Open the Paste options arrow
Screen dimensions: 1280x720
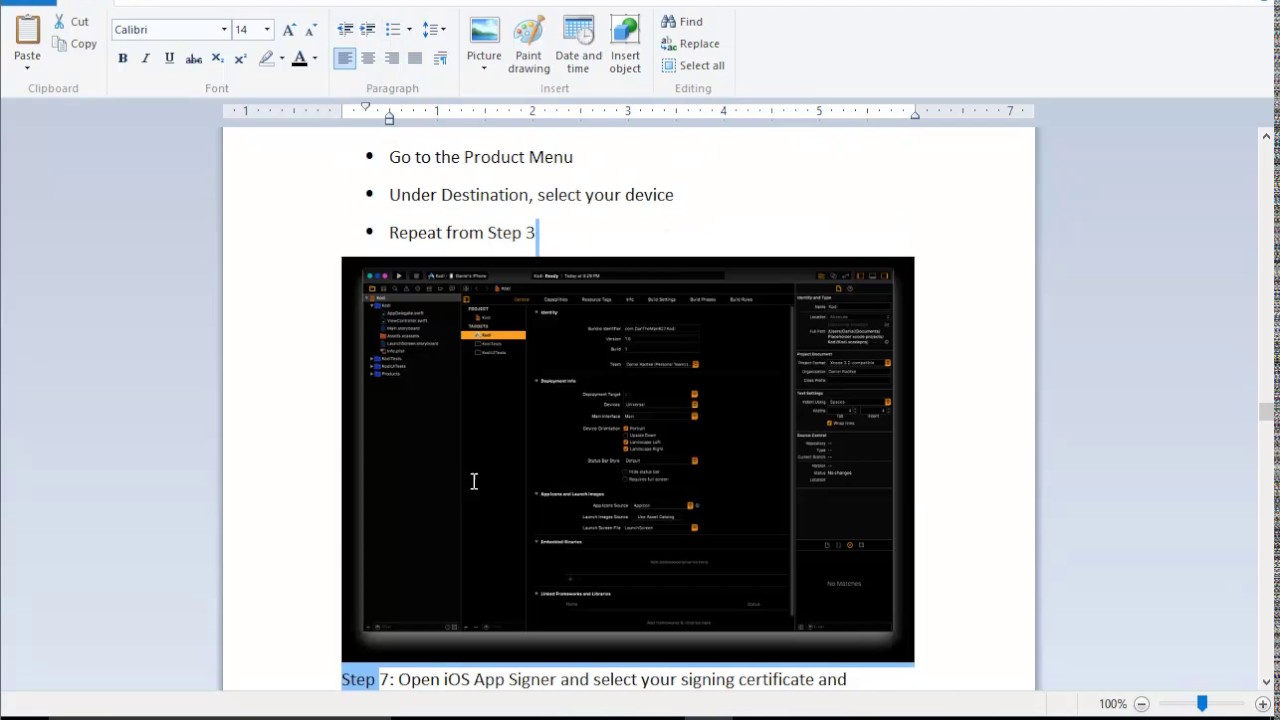point(28,69)
